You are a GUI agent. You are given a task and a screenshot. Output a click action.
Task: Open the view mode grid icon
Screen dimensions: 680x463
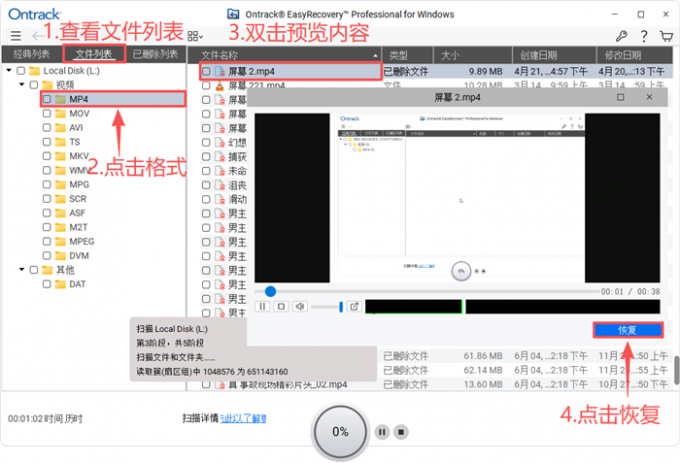click(x=195, y=36)
